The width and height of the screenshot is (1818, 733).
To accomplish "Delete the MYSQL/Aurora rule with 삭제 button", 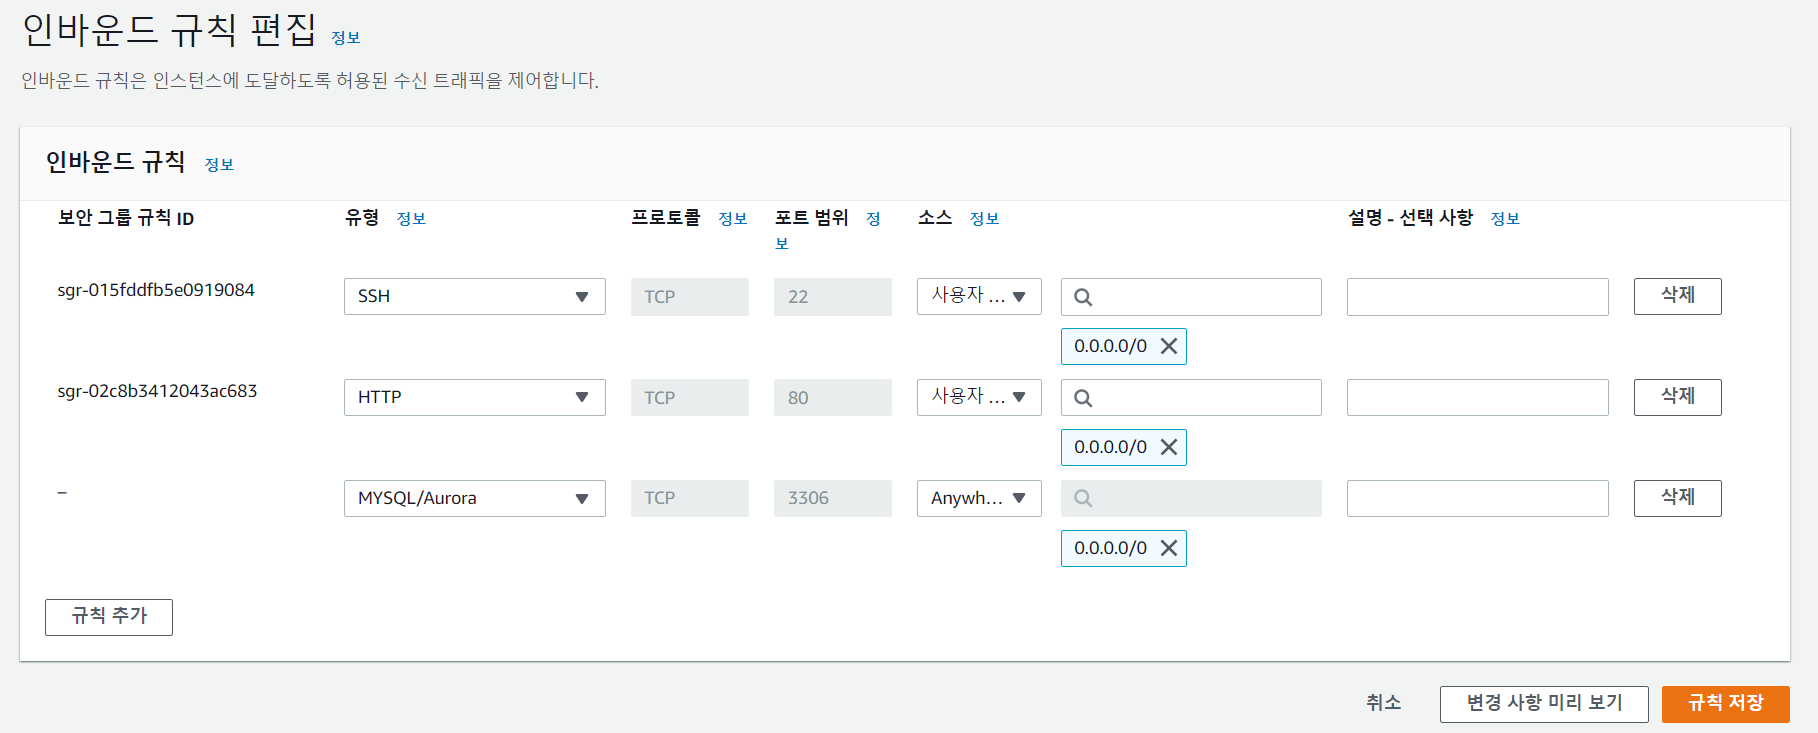I will 1677,498.
